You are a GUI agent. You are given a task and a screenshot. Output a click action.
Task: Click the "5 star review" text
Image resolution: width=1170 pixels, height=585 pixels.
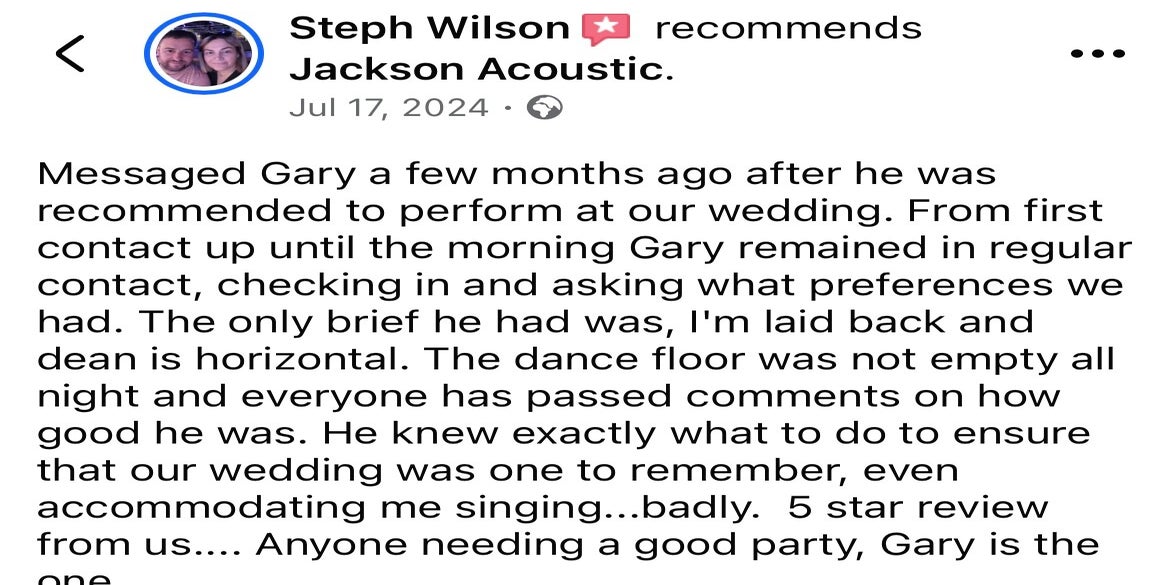coord(918,507)
